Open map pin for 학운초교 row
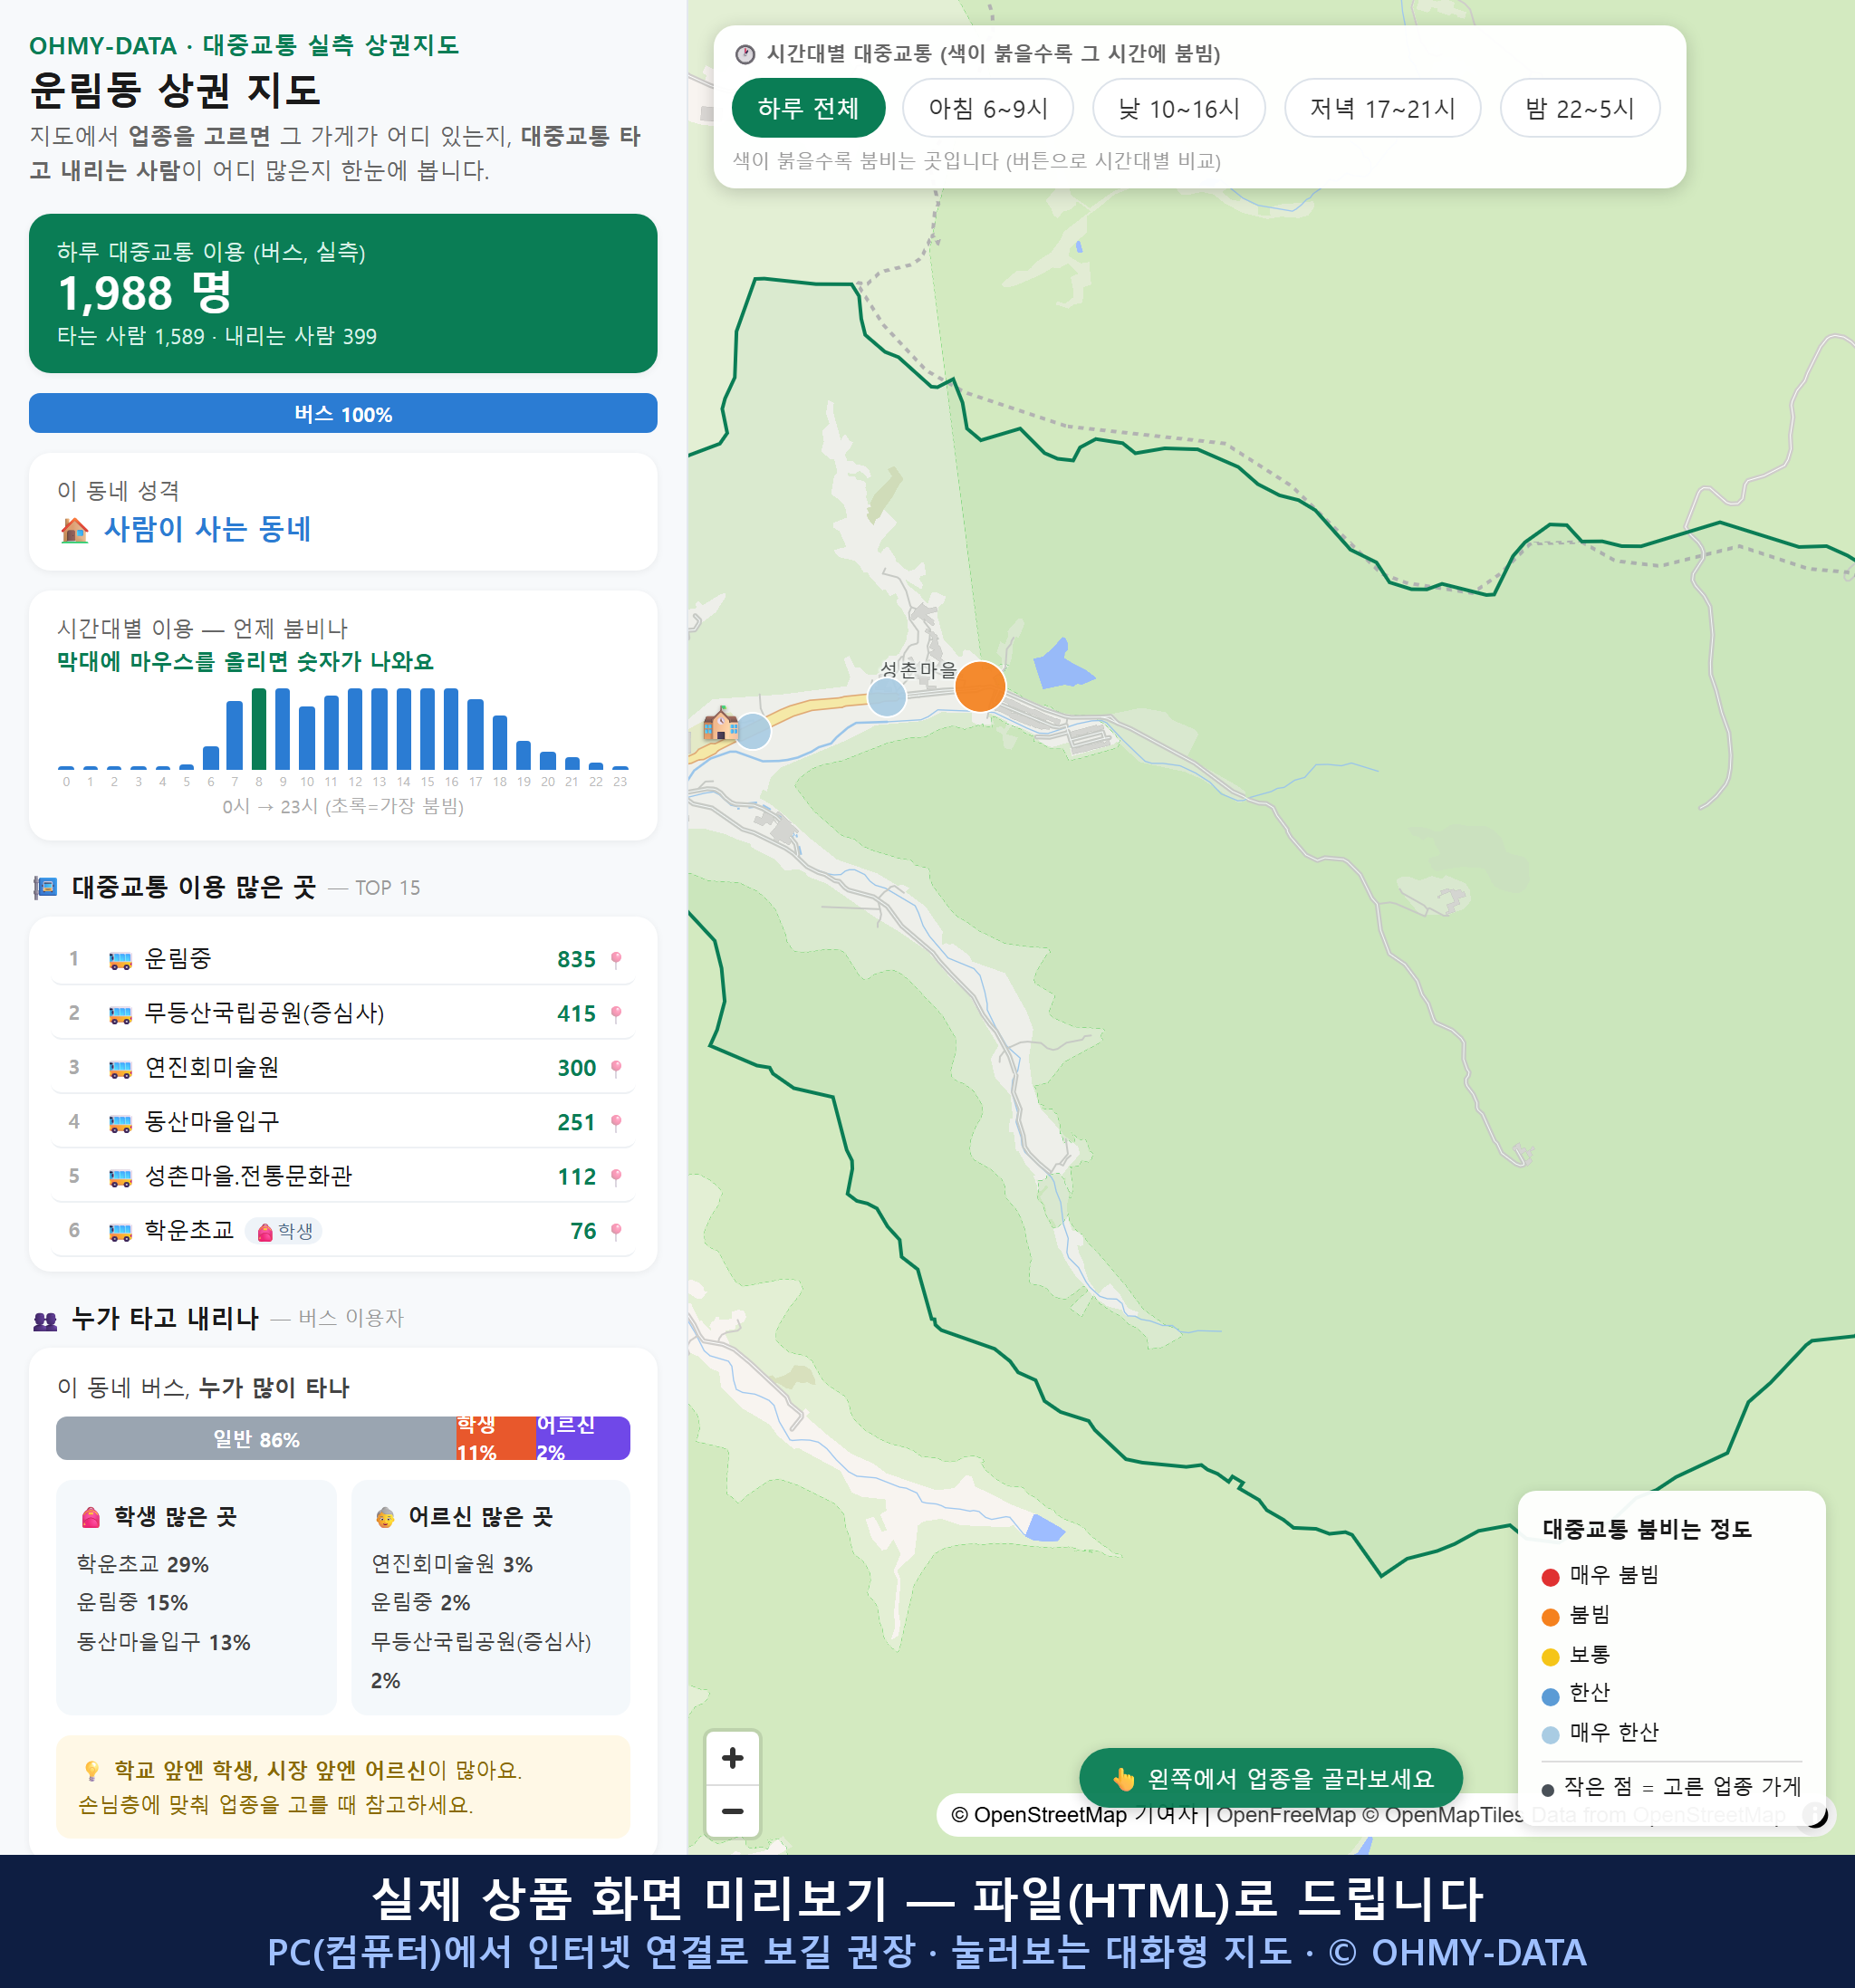1855x1988 pixels. 616,1230
